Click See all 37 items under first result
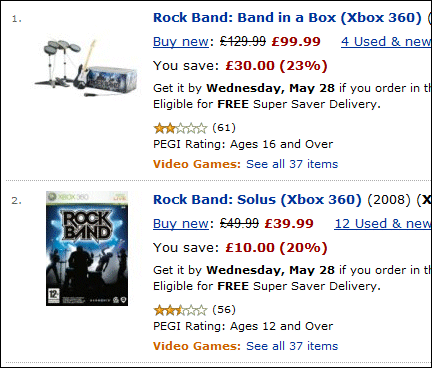Image resolution: width=432 pixels, height=368 pixels. tap(292, 164)
